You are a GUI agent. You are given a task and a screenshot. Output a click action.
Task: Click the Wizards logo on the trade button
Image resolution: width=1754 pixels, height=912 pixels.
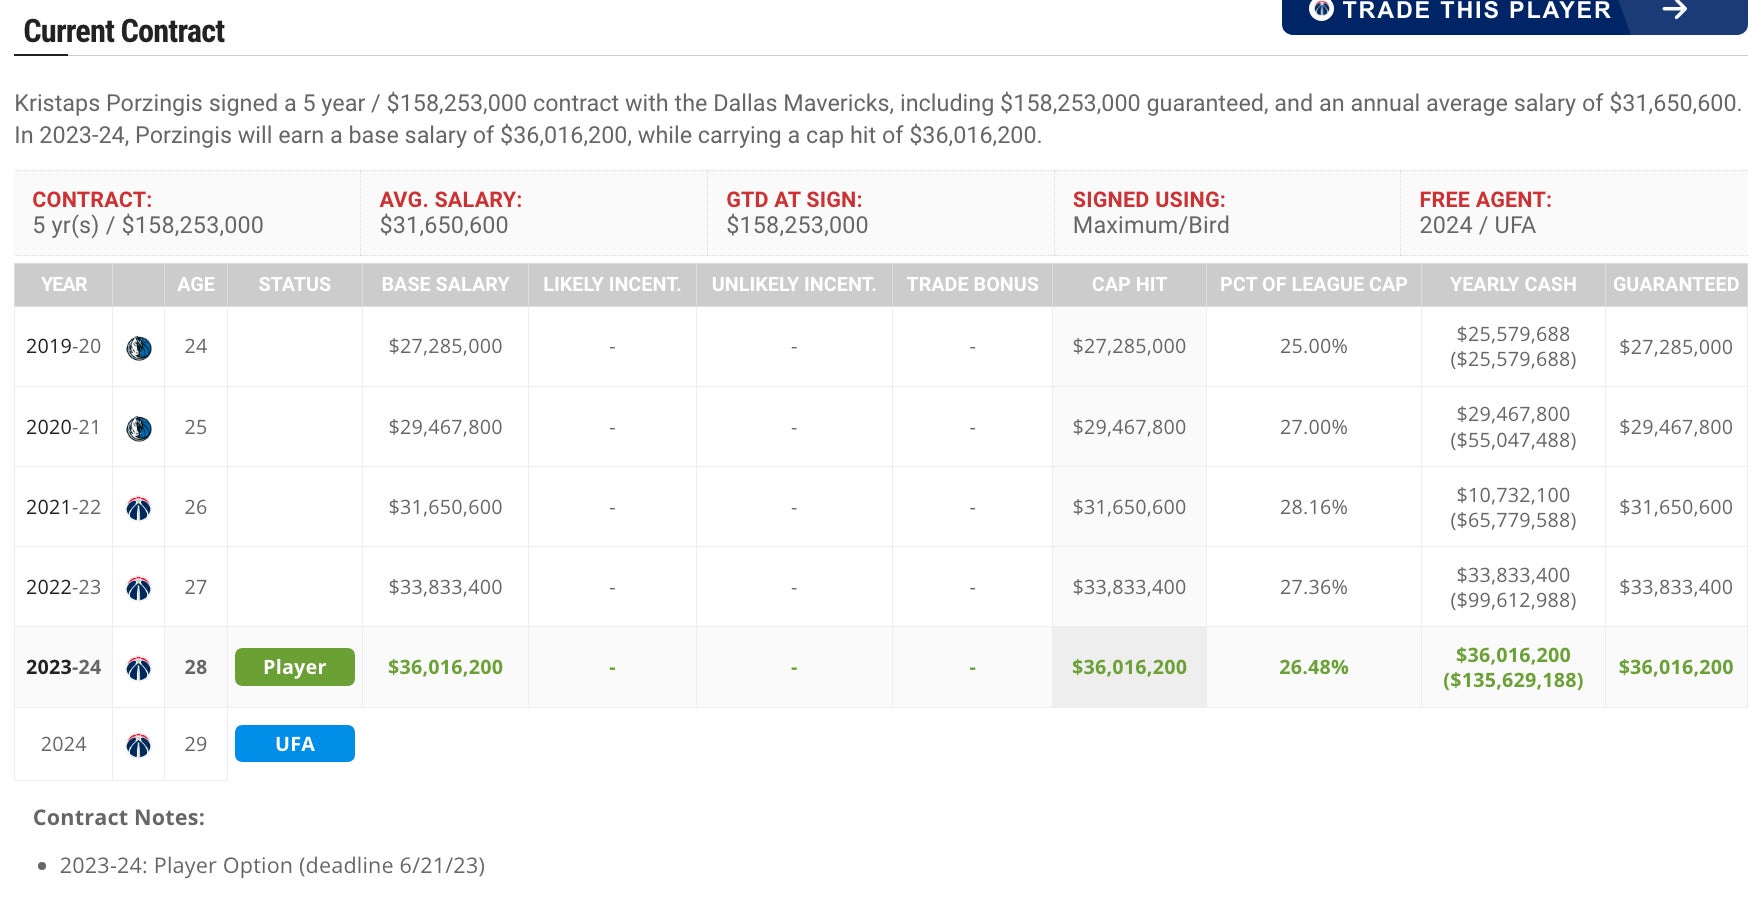pyautogui.click(x=1321, y=10)
